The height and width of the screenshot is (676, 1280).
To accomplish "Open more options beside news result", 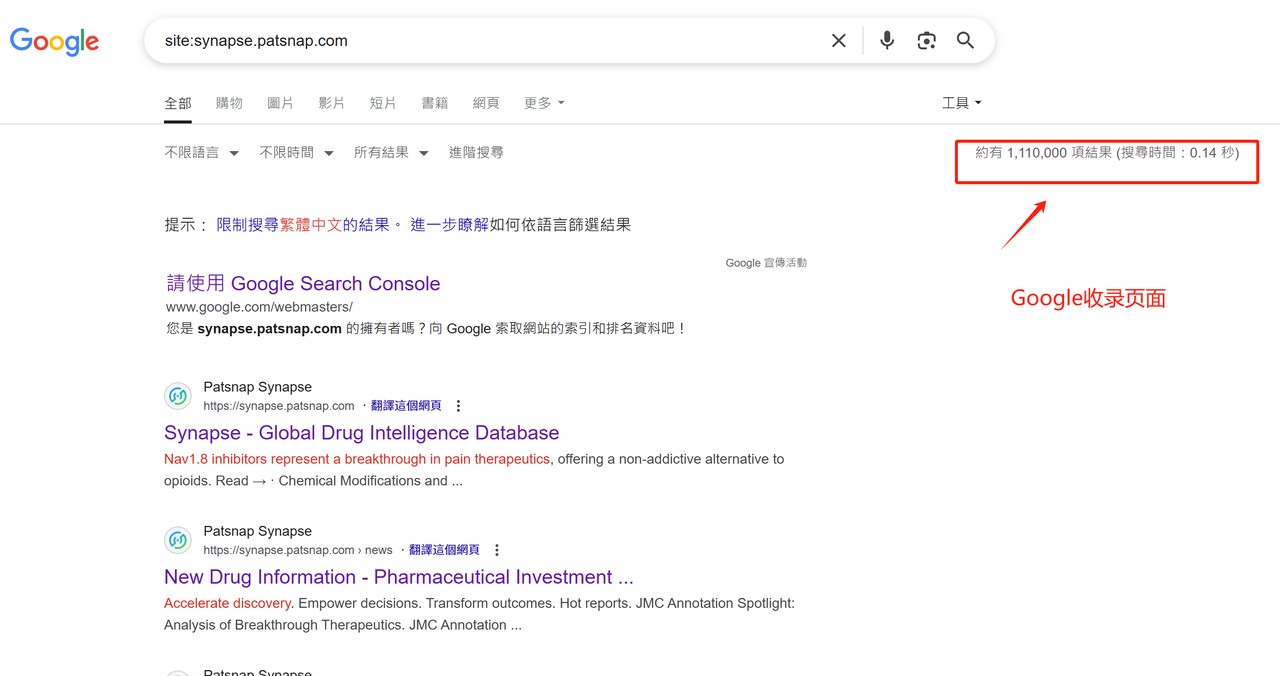I will (497, 550).
